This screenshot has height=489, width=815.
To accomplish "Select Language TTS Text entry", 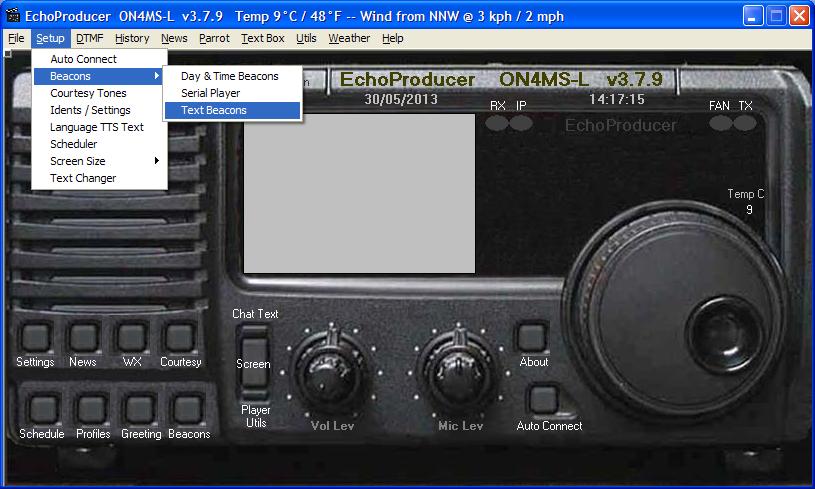I will point(100,127).
